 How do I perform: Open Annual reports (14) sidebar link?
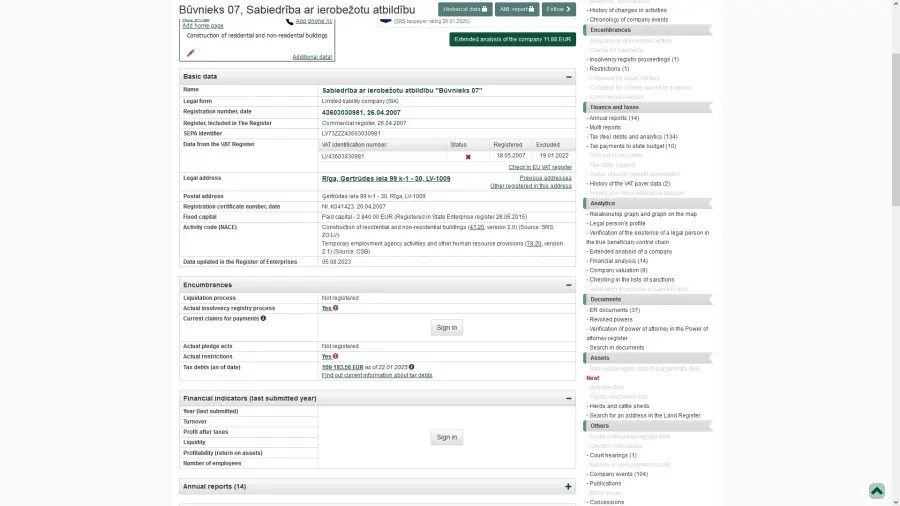coord(614,118)
